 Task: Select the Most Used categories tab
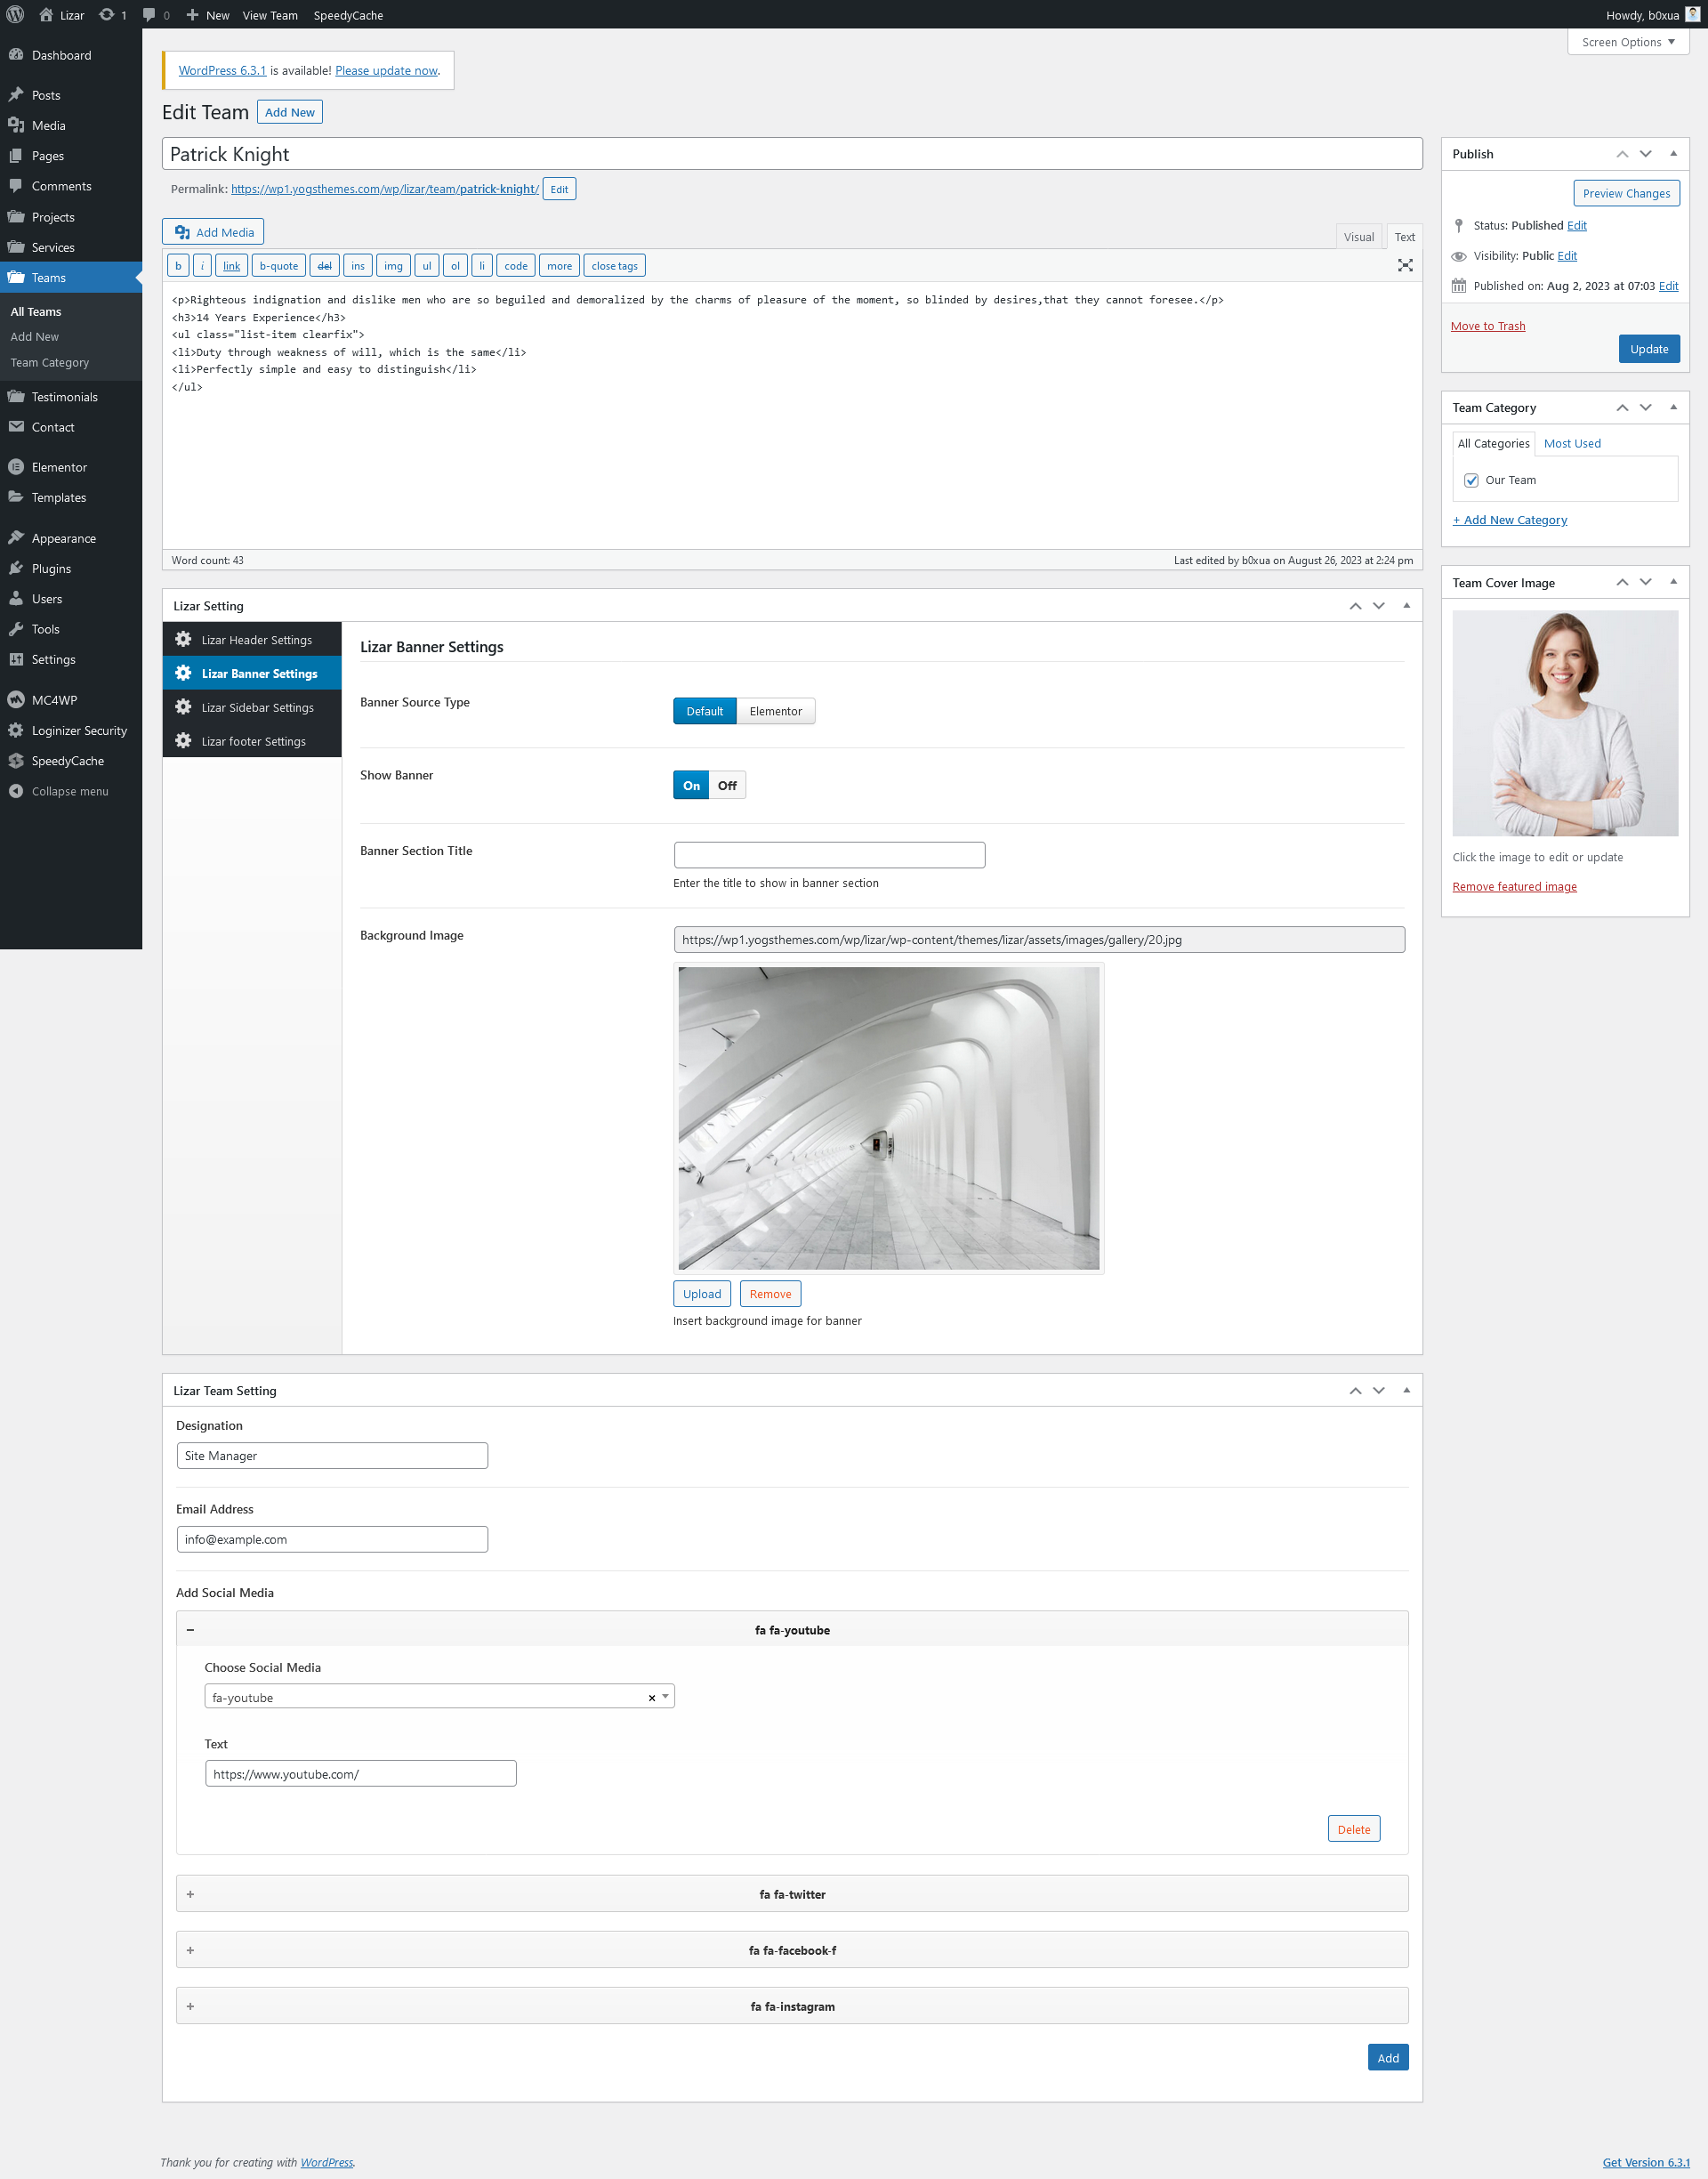pos(1571,443)
